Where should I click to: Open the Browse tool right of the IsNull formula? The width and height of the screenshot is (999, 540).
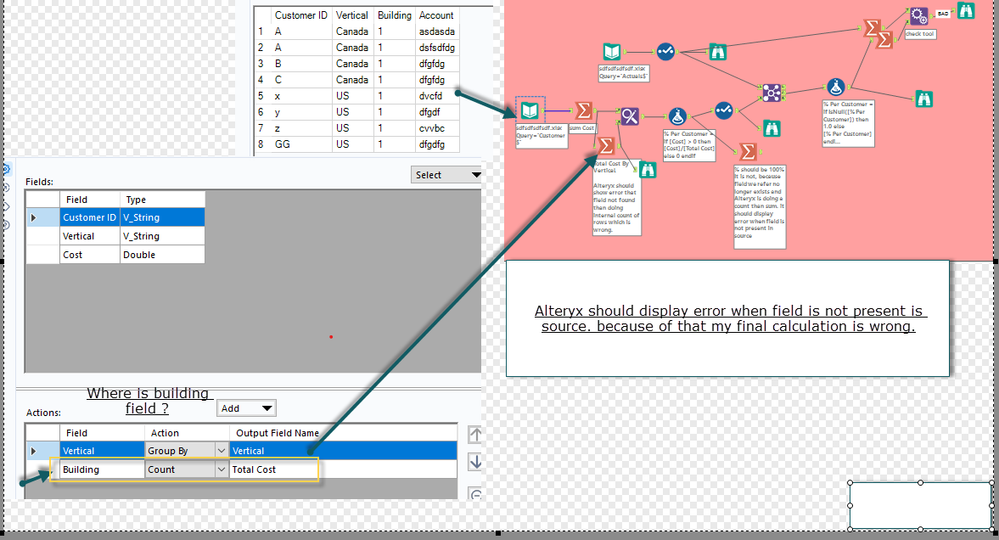[924, 99]
